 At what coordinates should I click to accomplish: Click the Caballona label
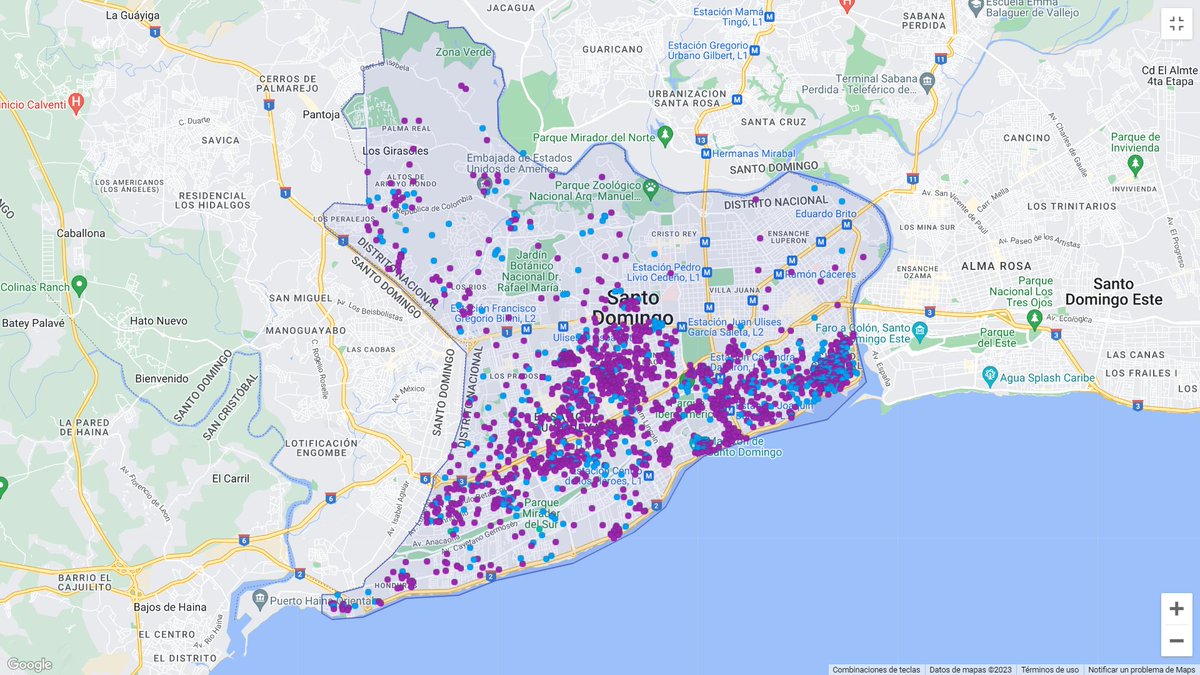tap(81, 233)
